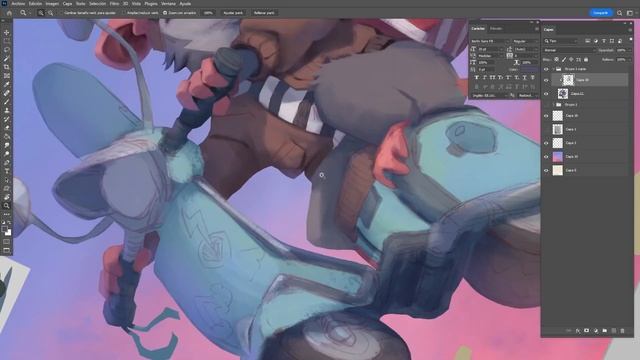Image resolution: width=640 pixels, height=360 pixels.
Task: Select the Move tool
Action: pos(7,32)
